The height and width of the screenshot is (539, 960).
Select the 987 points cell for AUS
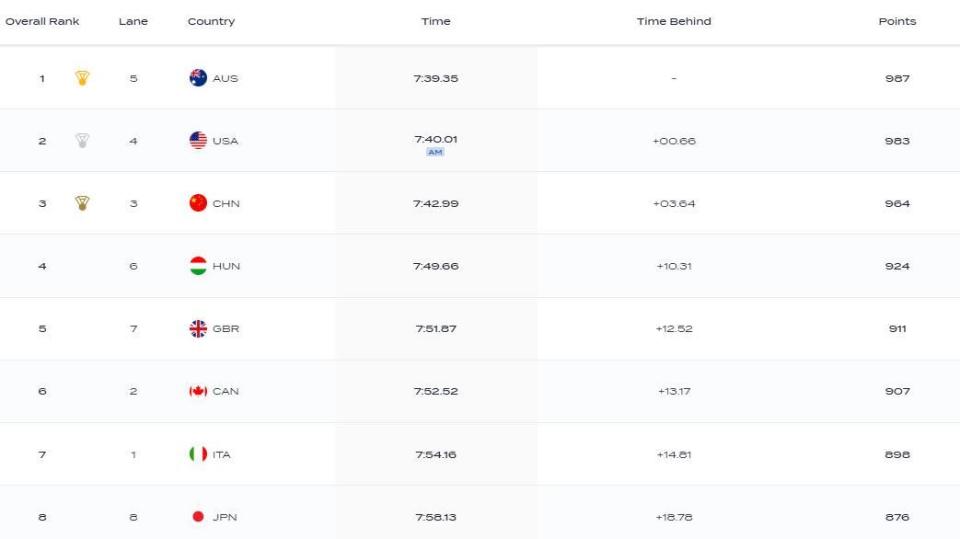pyautogui.click(x=897, y=78)
